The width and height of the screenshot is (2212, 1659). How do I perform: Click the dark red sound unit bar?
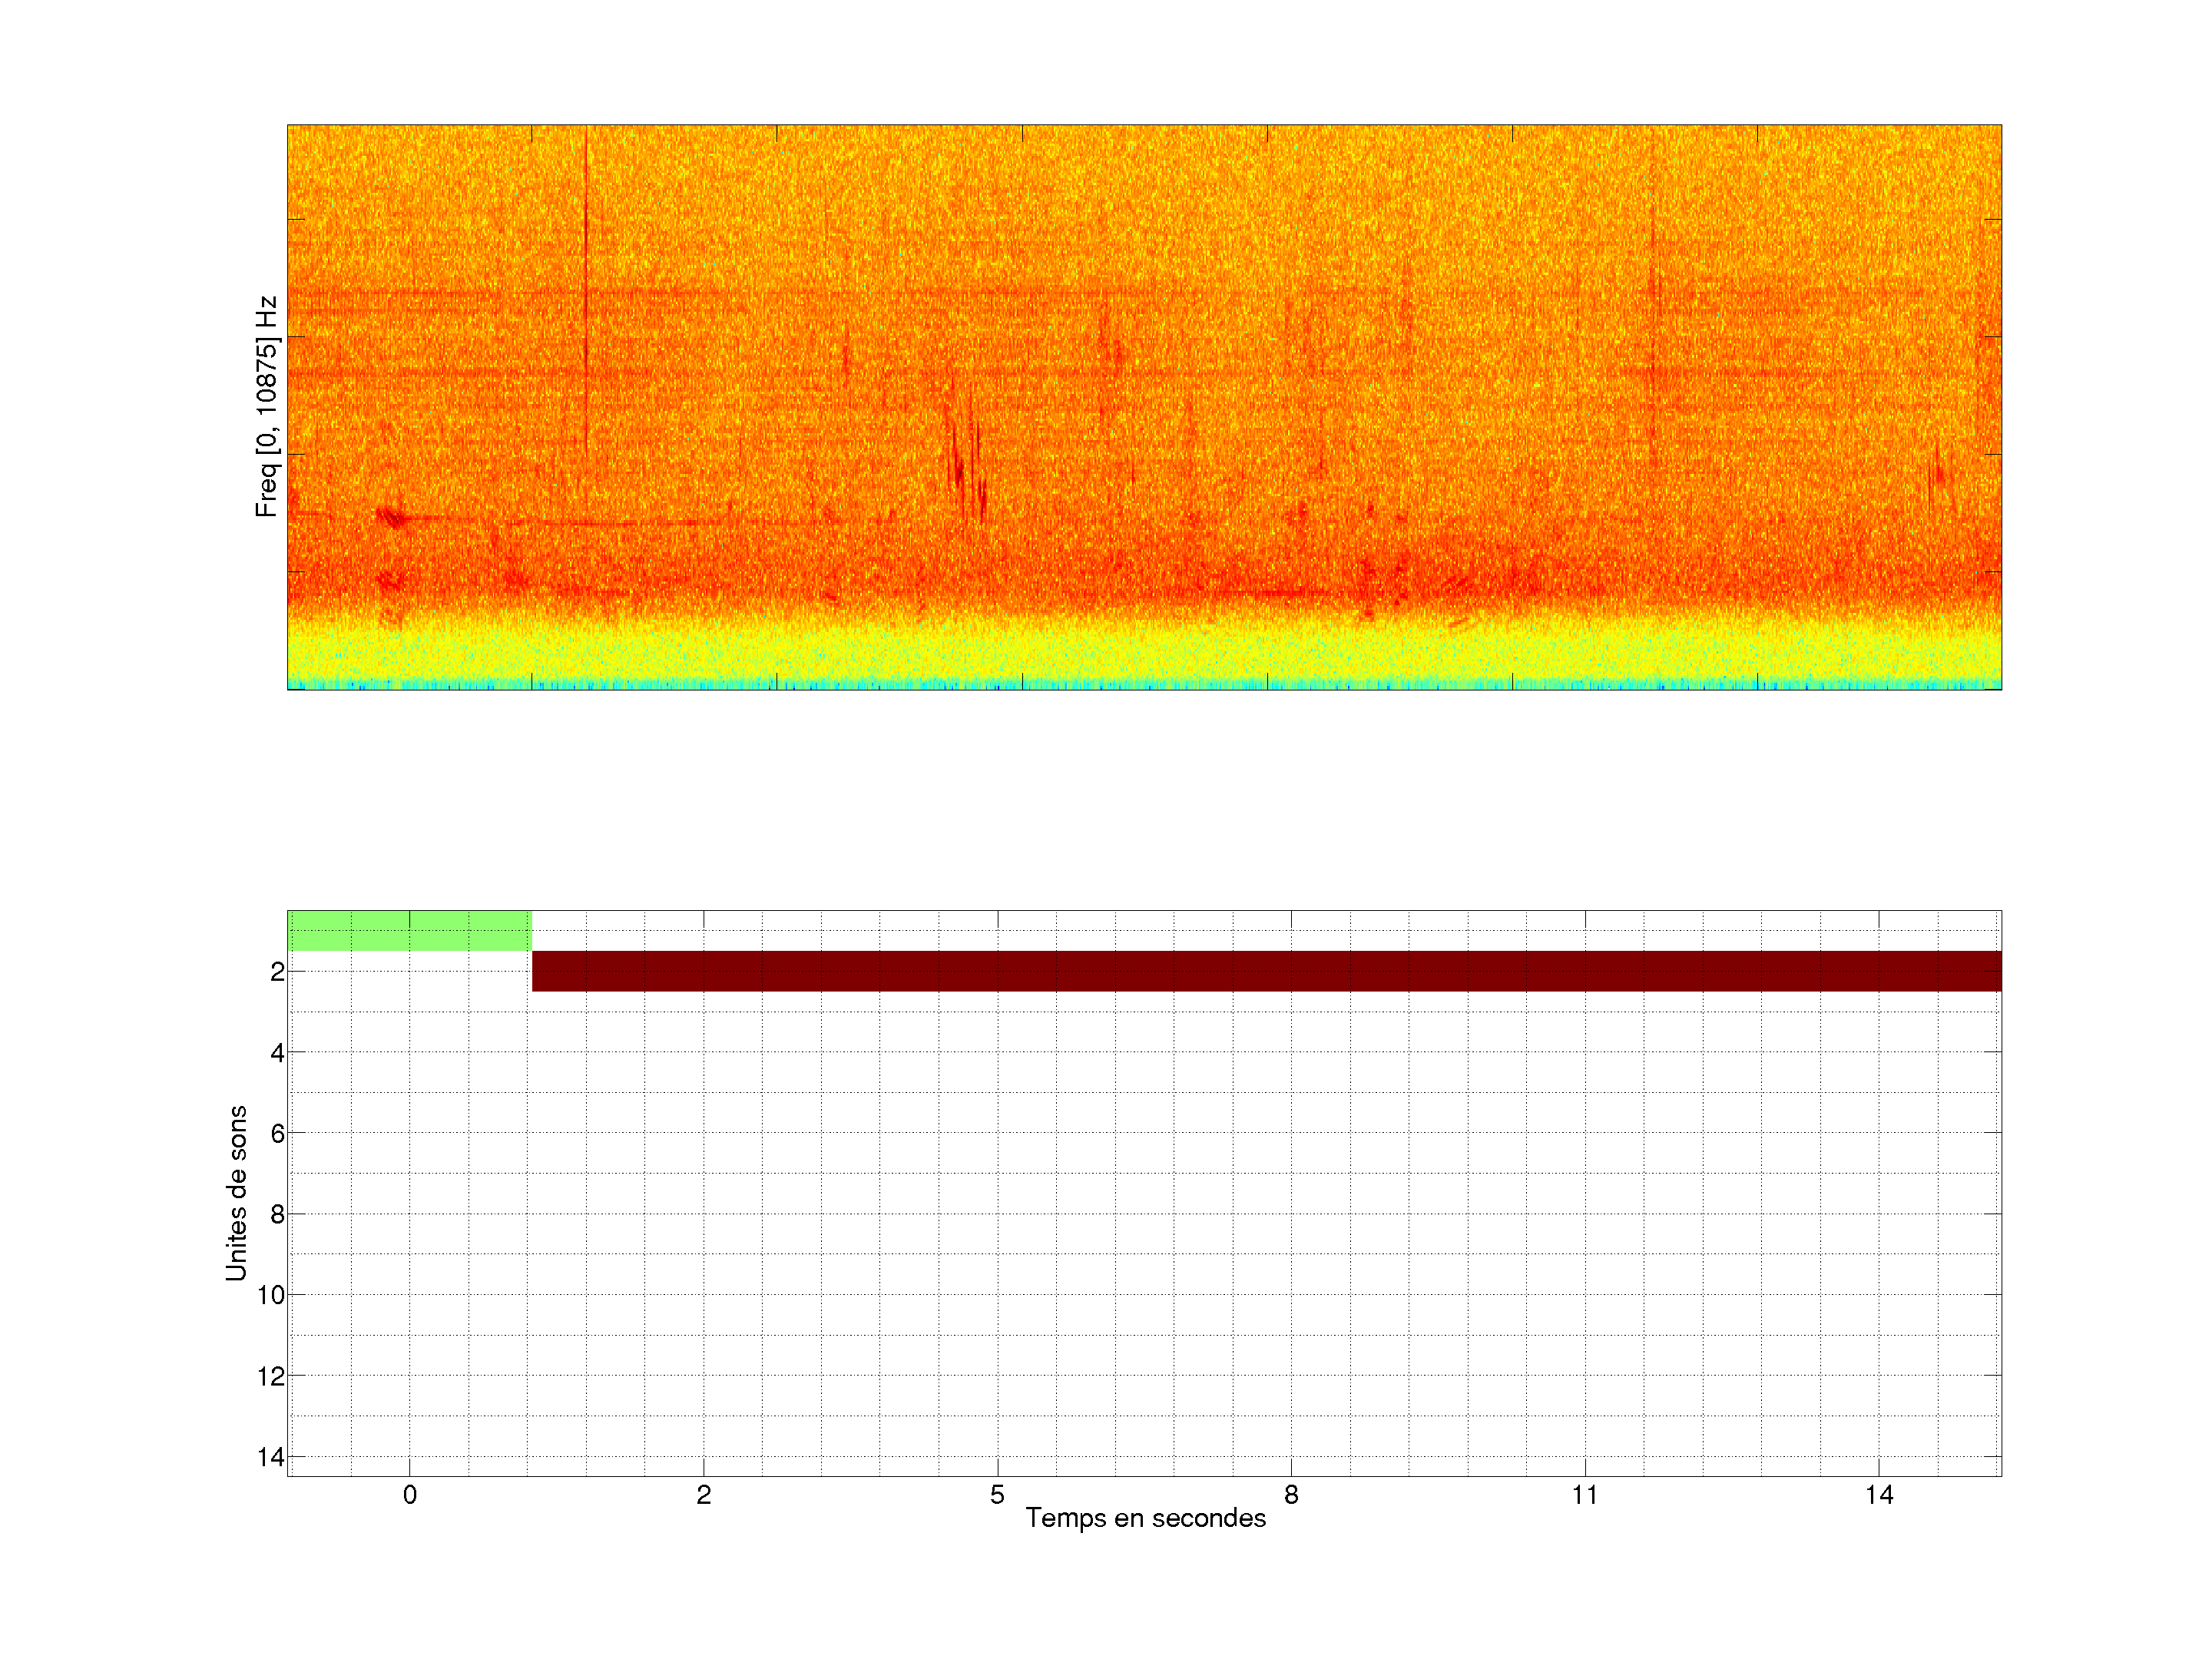(1266, 971)
